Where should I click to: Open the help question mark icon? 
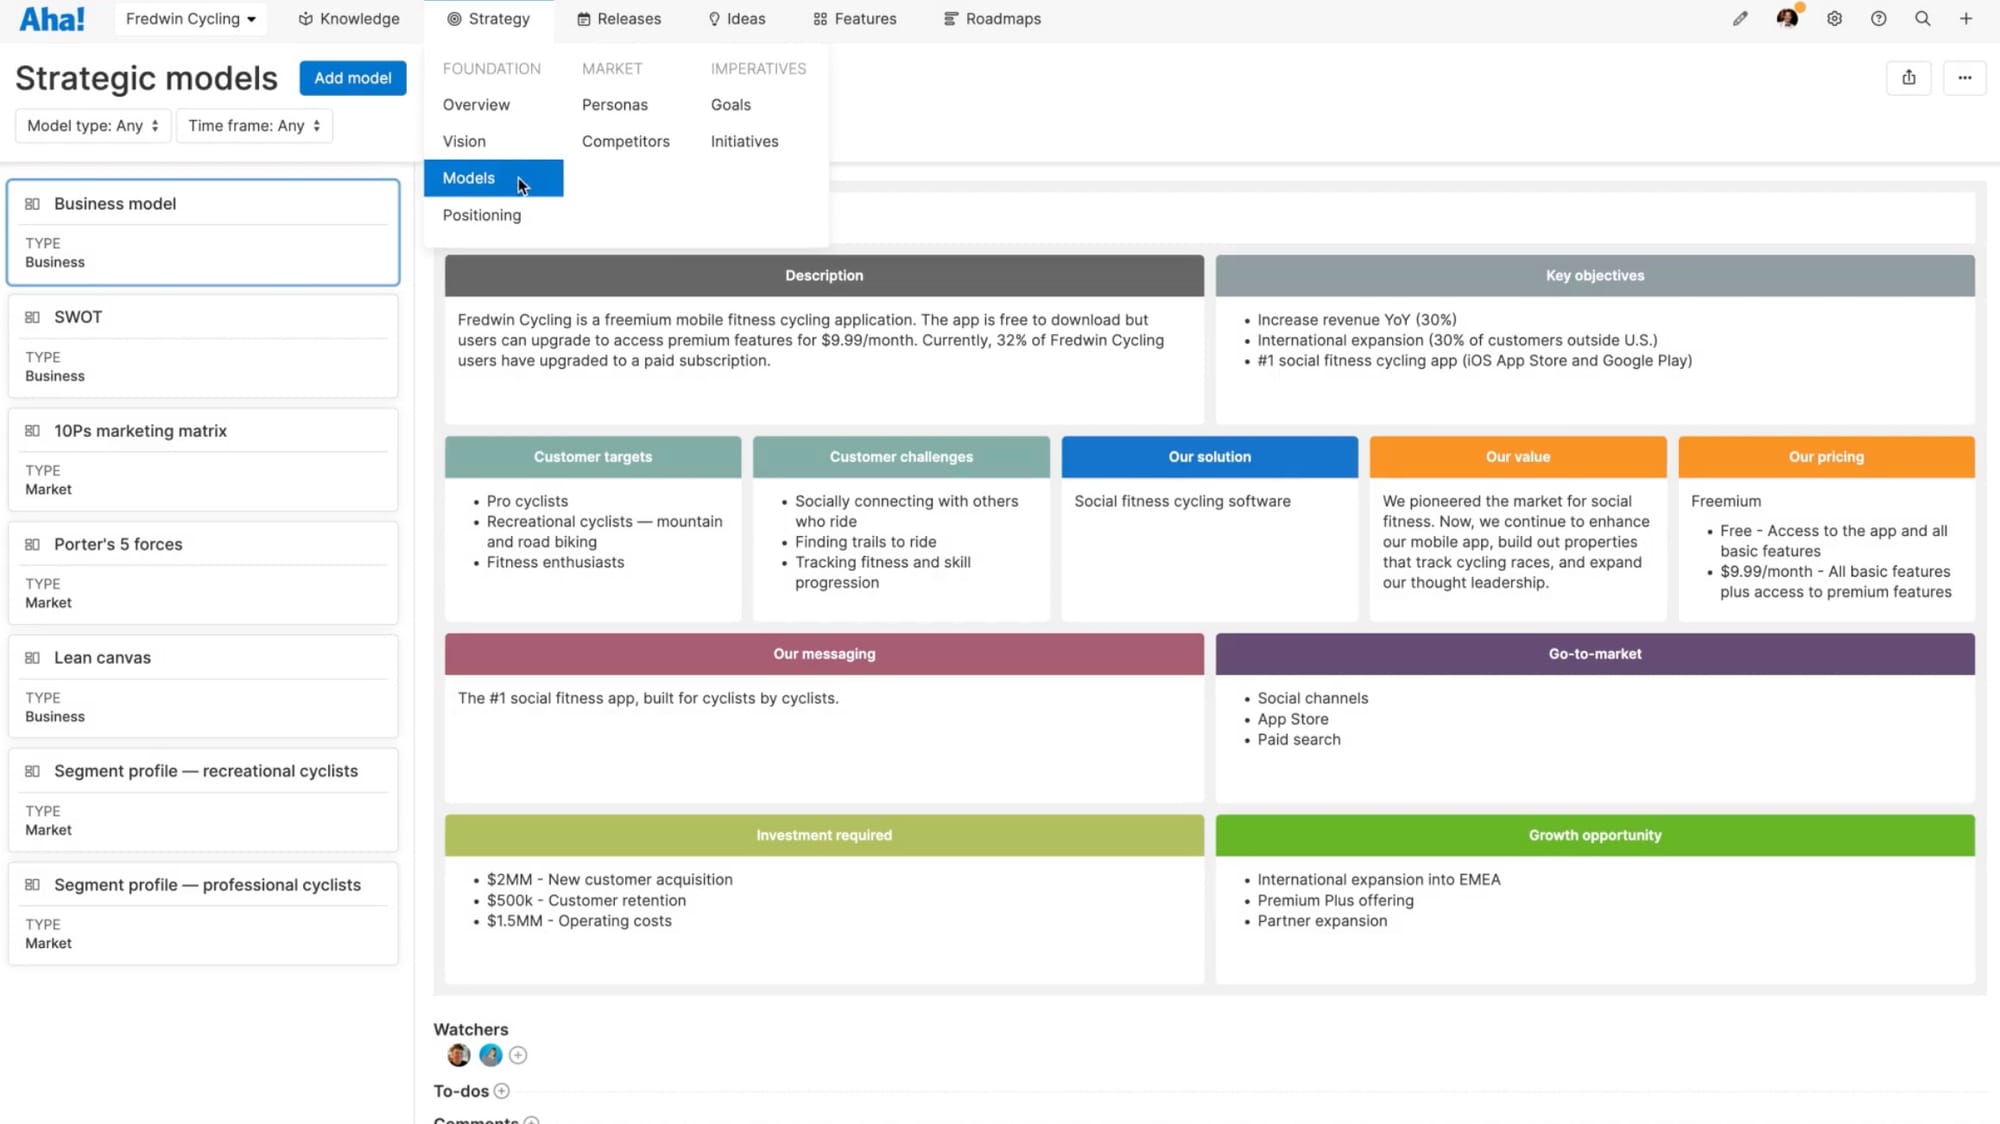(1878, 19)
